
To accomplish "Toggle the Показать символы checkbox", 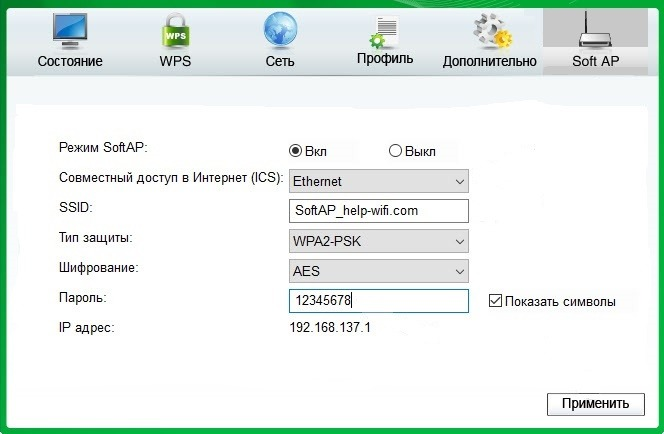I will [x=495, y=301].
